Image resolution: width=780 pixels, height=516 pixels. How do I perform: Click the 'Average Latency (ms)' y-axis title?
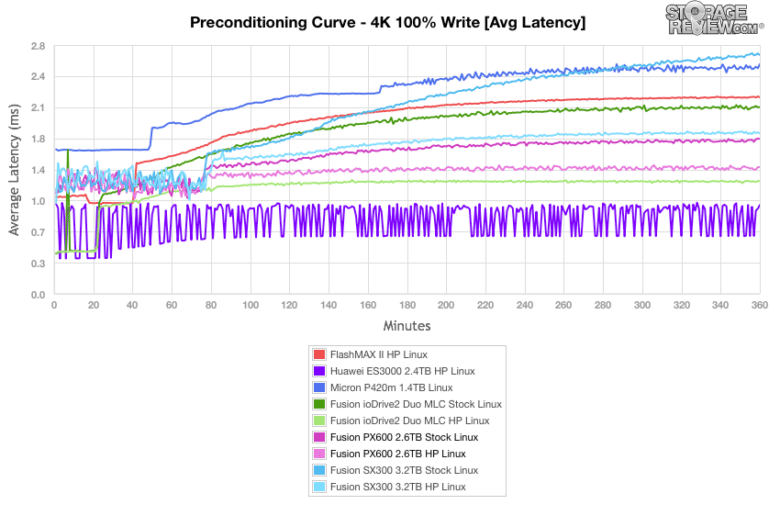coord(14,170)
